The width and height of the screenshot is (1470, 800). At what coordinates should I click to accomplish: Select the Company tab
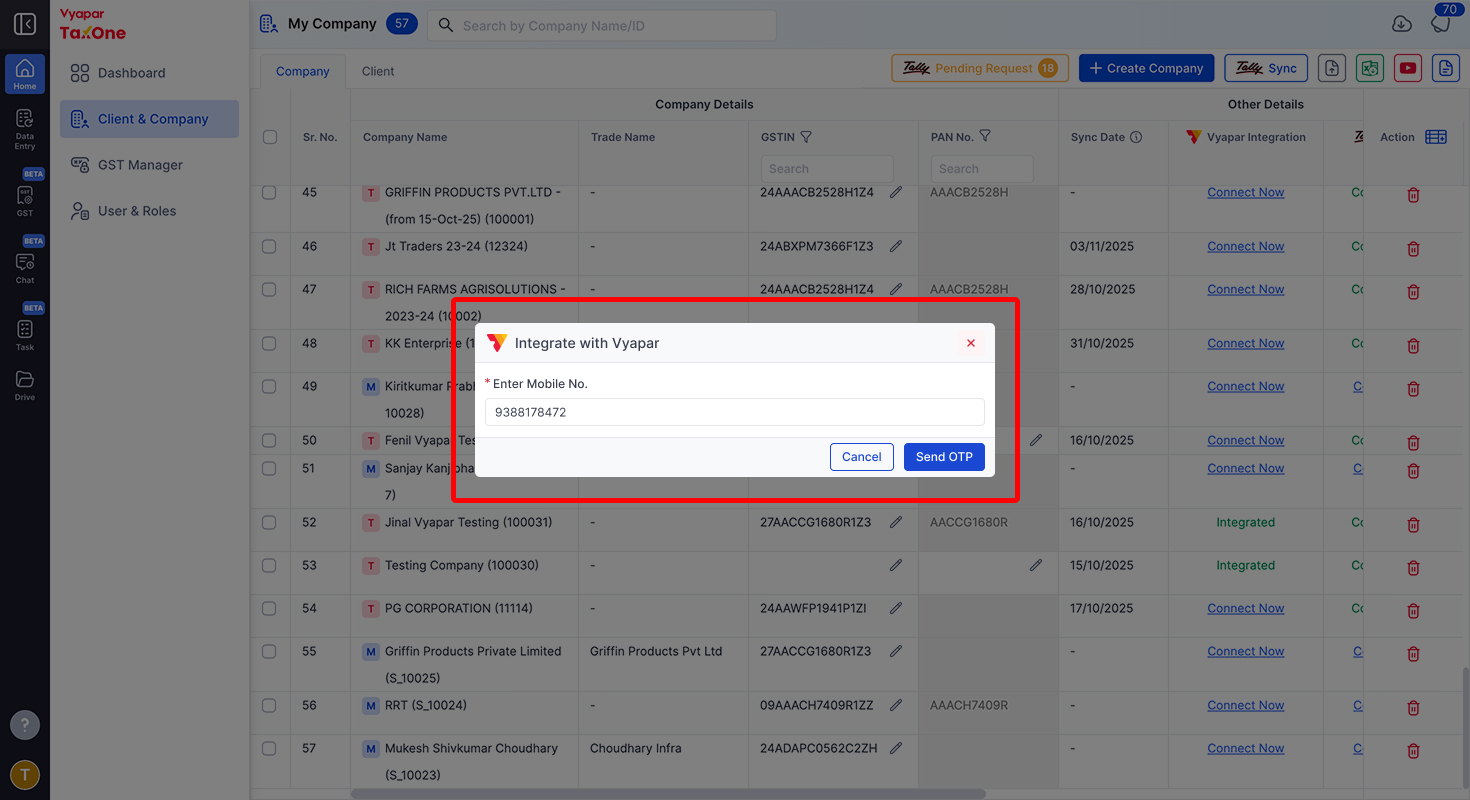click(303, 71)
